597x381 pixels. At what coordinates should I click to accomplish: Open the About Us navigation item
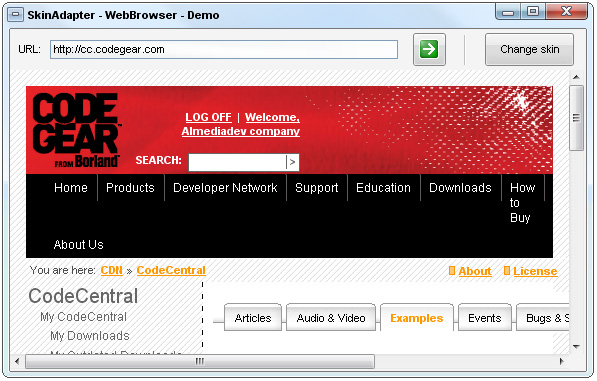point(78,244)
